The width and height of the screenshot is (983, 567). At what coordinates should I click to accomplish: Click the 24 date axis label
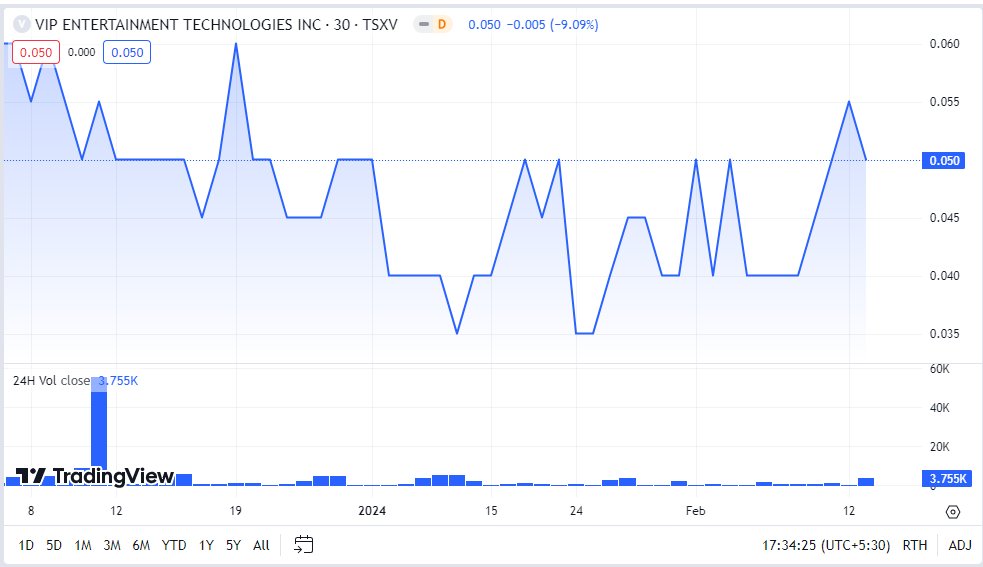(x=576, y=511)
